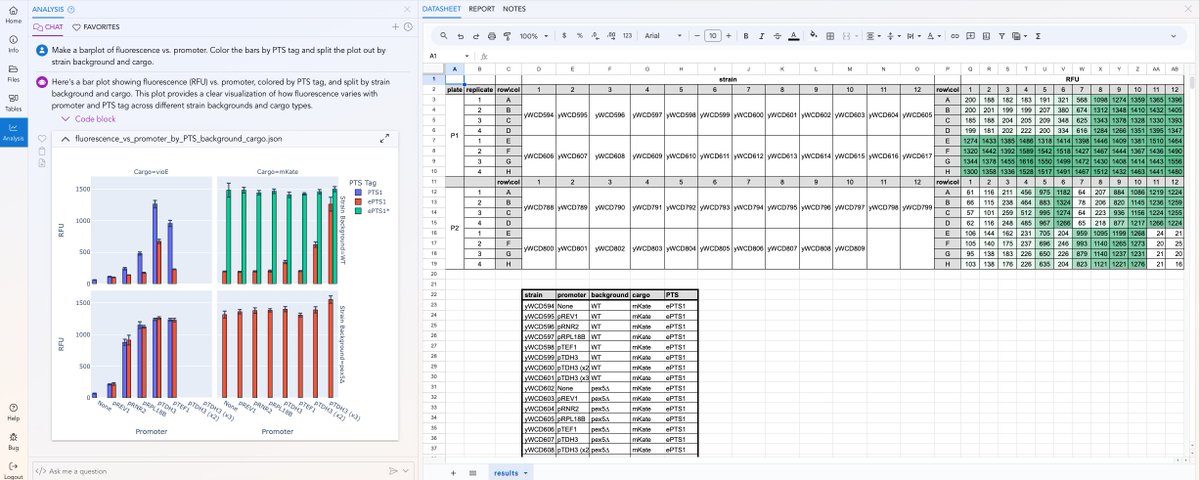This screenshot has height=480, width=1200.
Task: Open the Help sidebar item
Action: pos(13,411)
